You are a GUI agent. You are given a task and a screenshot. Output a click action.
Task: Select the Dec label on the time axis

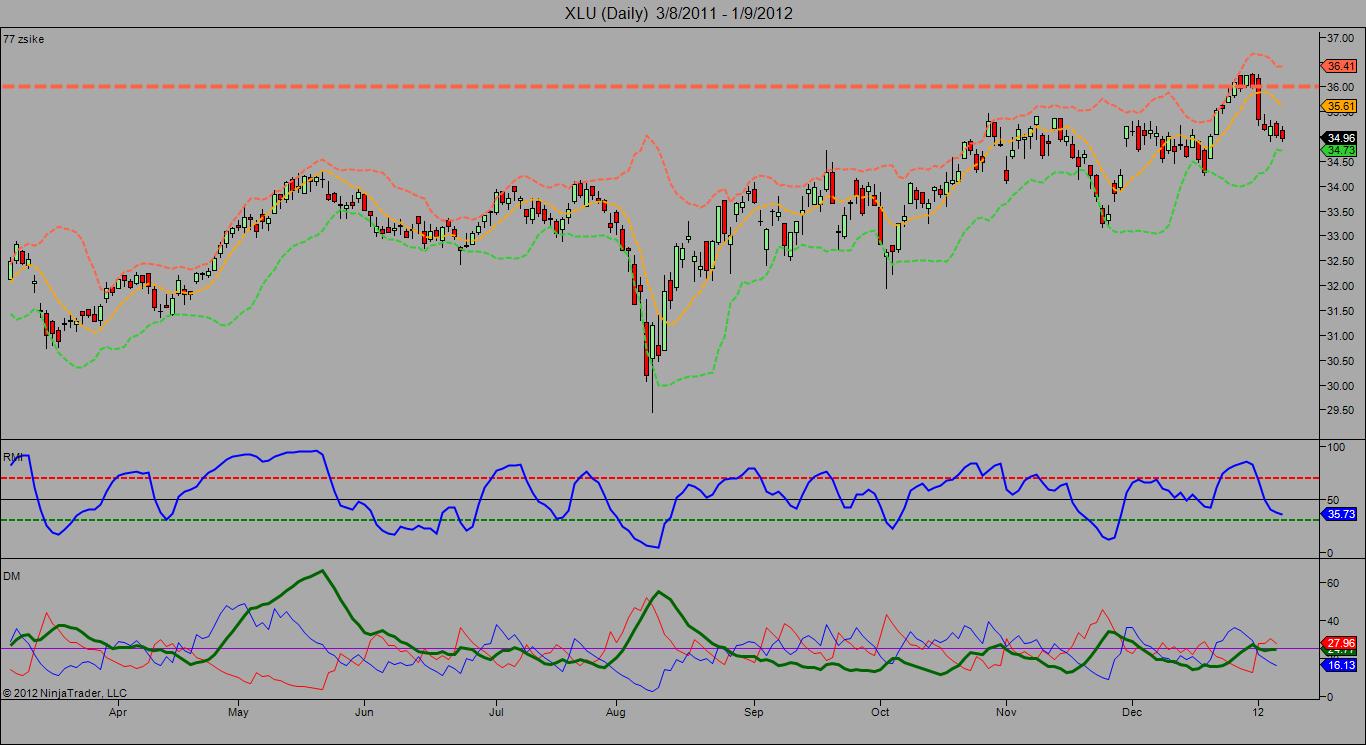[1132, 713]
